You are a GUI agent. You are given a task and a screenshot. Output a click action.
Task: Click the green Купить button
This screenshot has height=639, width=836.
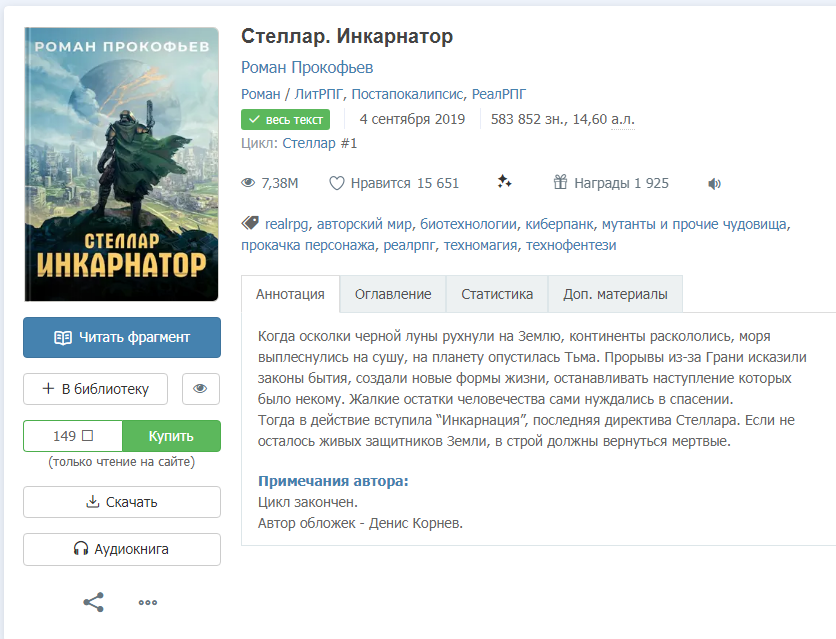point(171,436)
